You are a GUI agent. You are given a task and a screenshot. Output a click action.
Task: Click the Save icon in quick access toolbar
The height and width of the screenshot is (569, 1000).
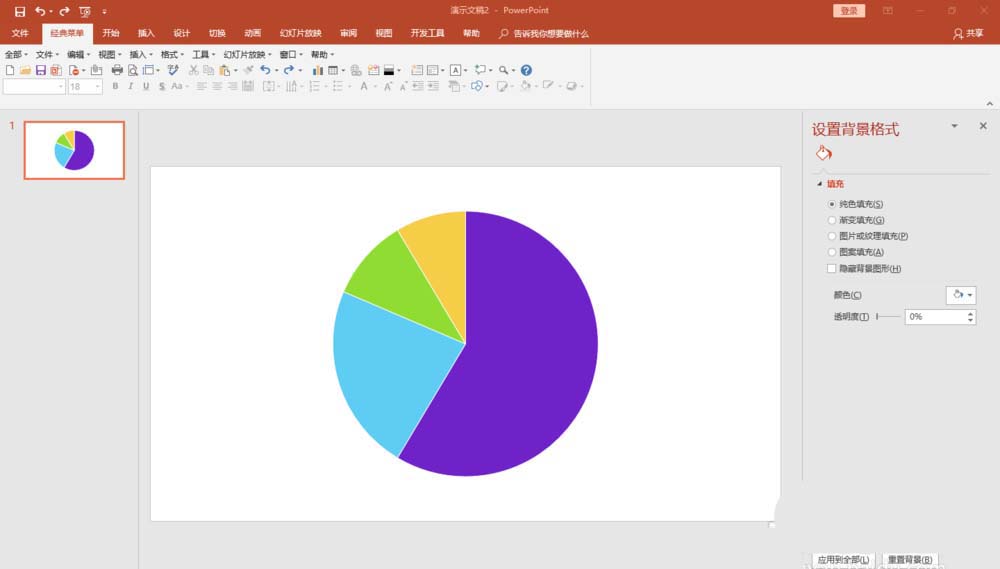coord(19,11)
